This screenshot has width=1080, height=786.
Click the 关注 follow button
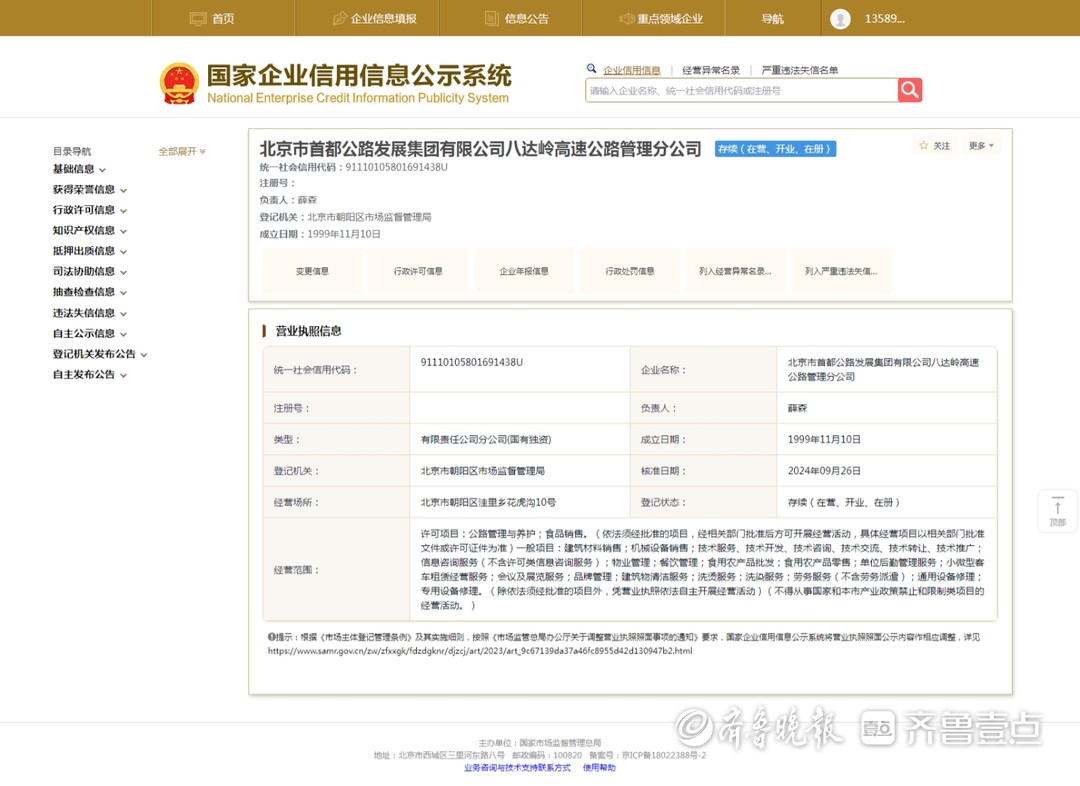(935, 145)
